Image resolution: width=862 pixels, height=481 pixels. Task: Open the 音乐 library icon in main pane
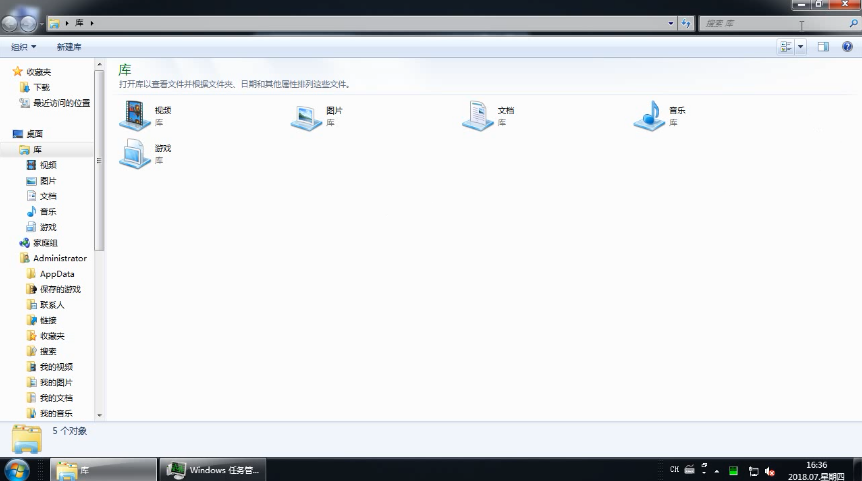pos(649,115)
